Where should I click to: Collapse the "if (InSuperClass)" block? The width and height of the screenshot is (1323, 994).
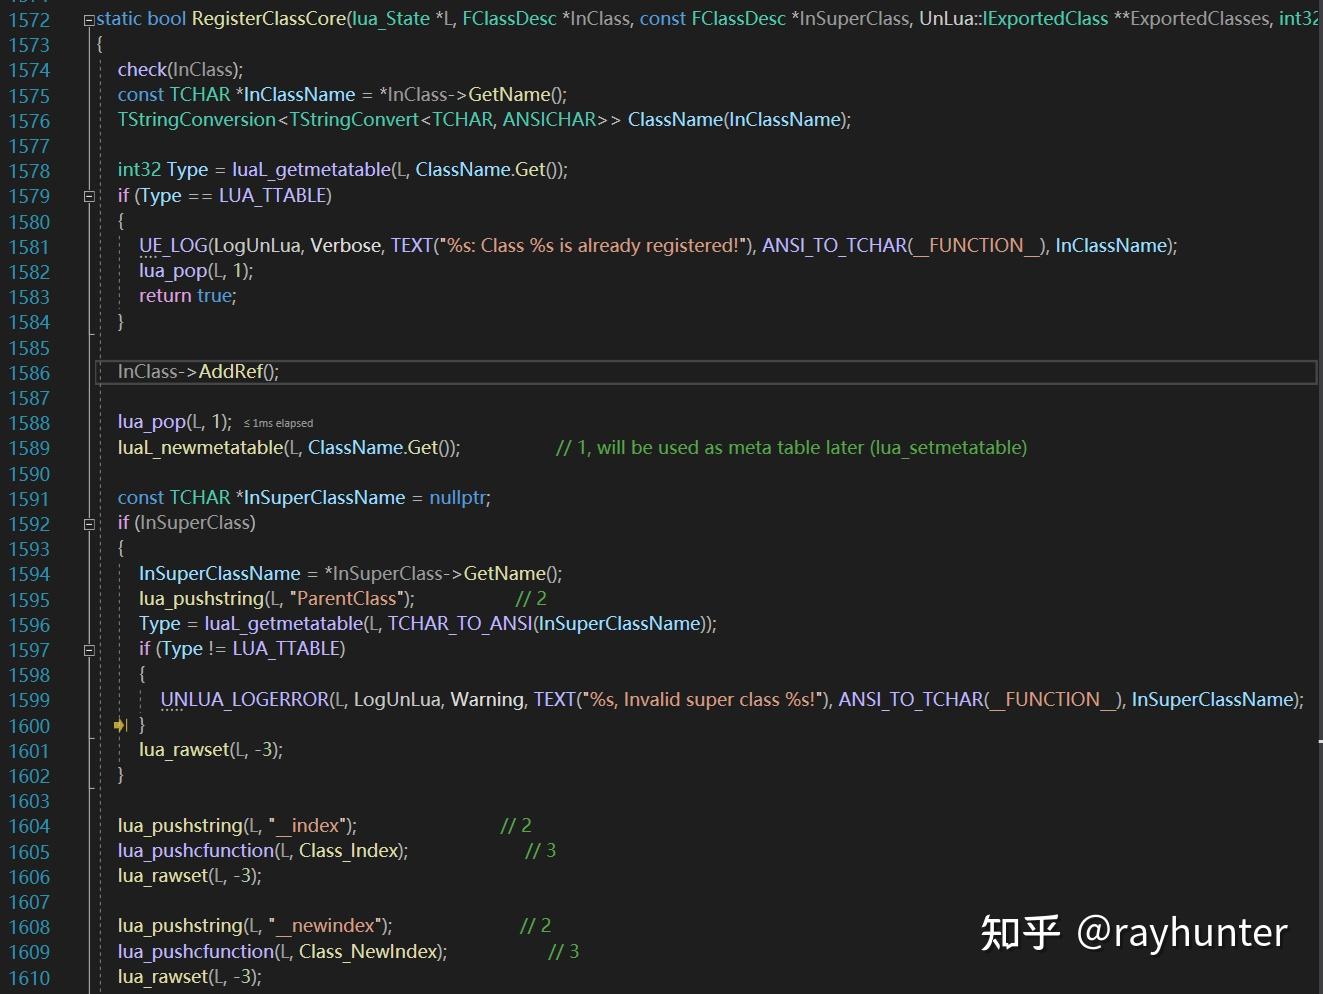coord(88,523)
